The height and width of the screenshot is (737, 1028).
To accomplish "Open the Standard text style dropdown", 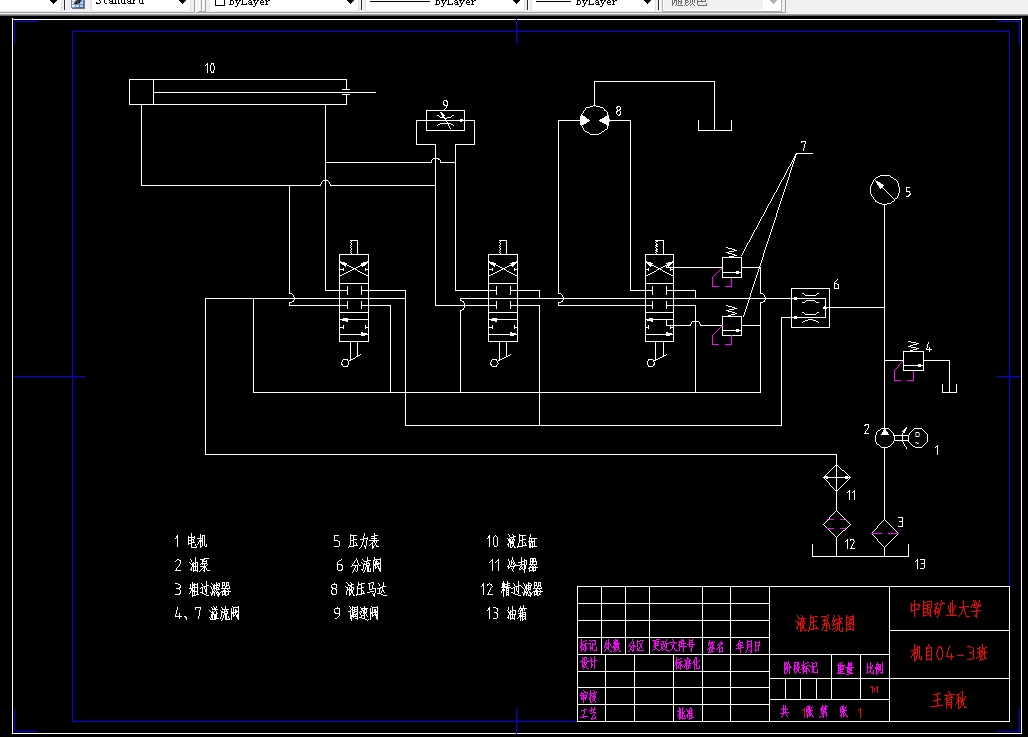I will pyautogui.click(x=140, y=3).
